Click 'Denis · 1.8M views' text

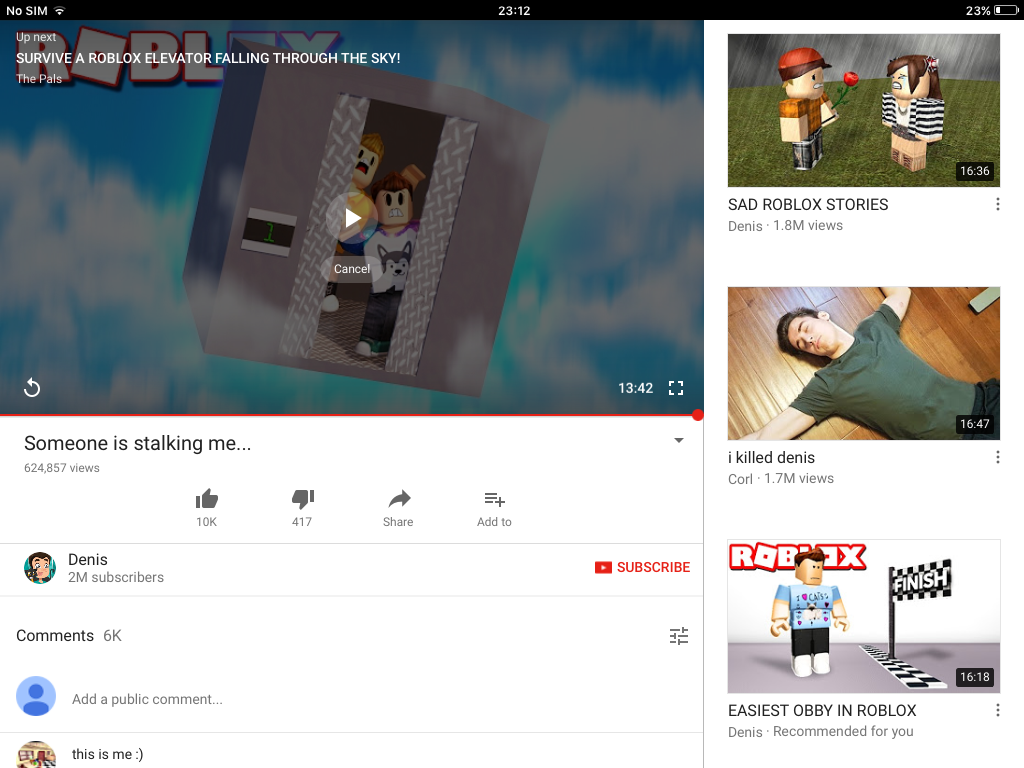(x=785, y=225)
